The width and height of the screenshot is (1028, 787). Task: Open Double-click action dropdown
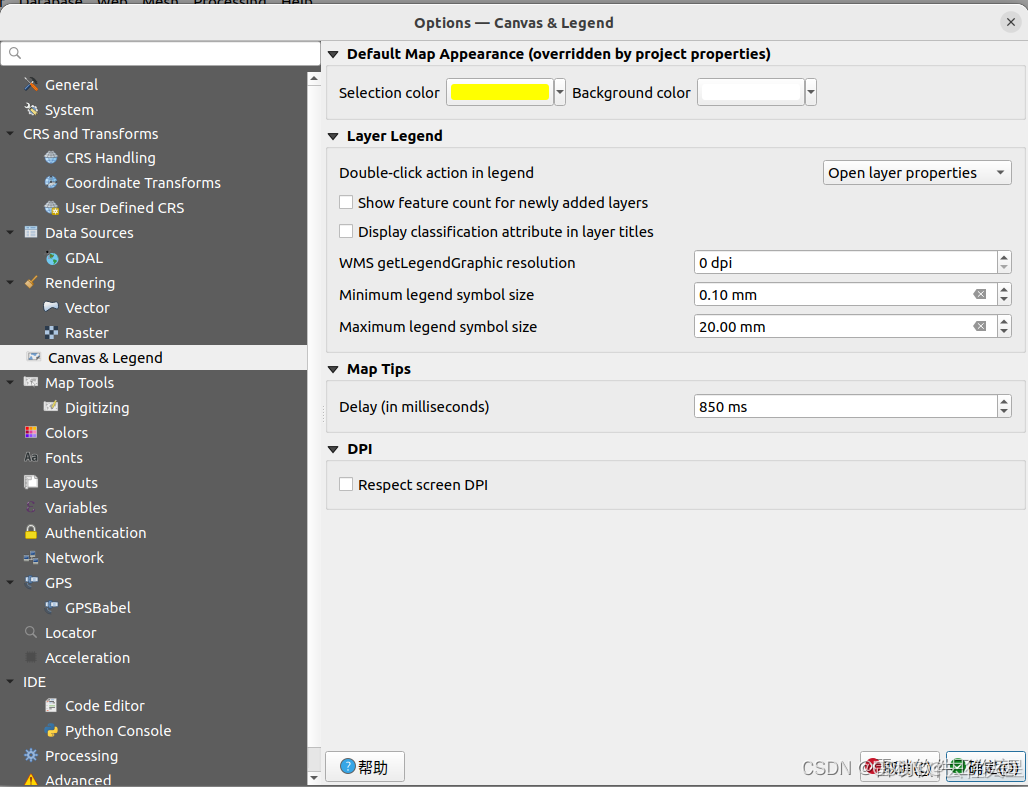coord(917,172)
